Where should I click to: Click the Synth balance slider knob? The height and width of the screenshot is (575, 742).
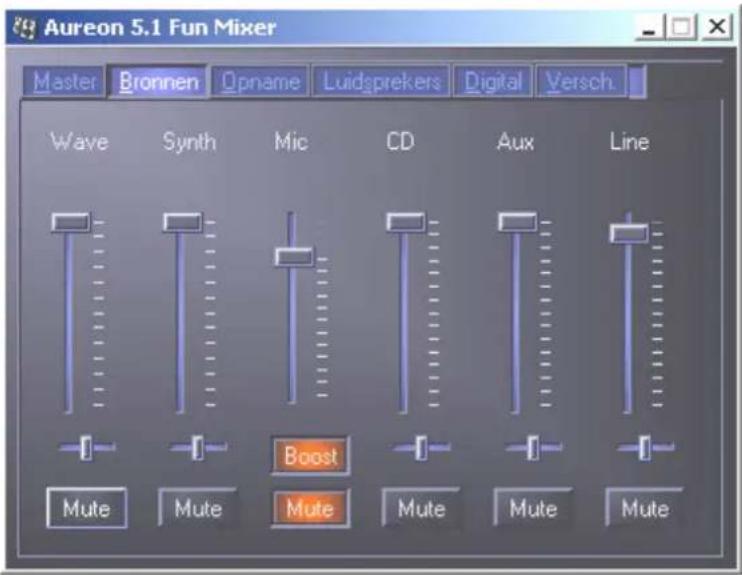(x=198, y=447)
